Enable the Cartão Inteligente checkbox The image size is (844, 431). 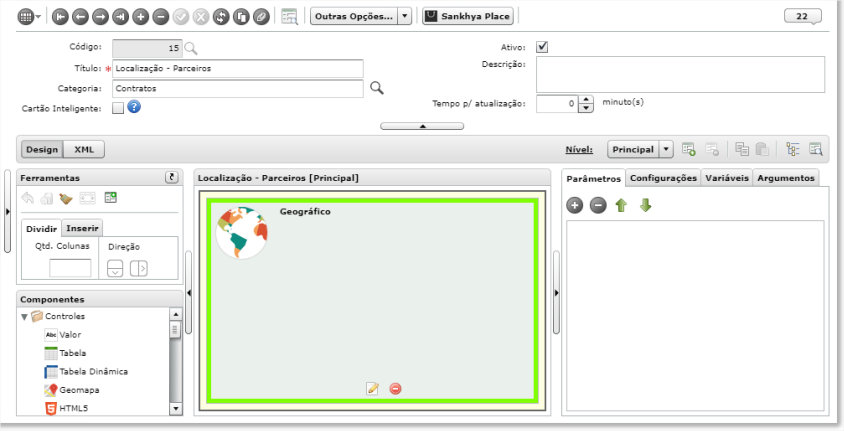(118, 109)
